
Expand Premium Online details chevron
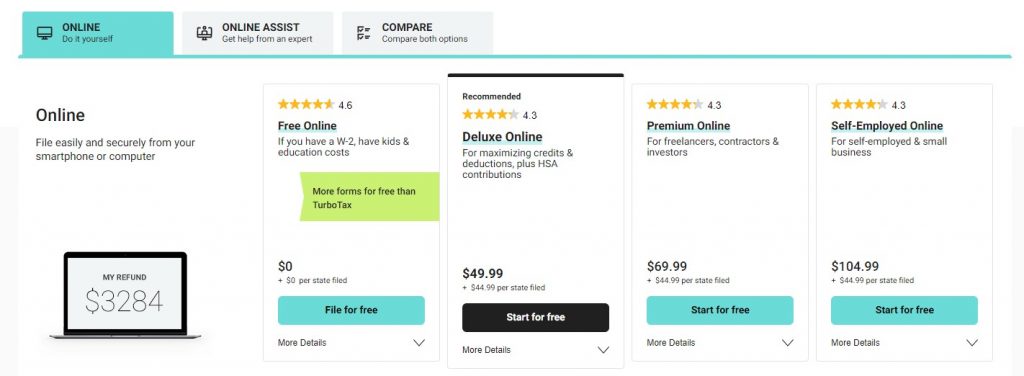coord(788,343)
